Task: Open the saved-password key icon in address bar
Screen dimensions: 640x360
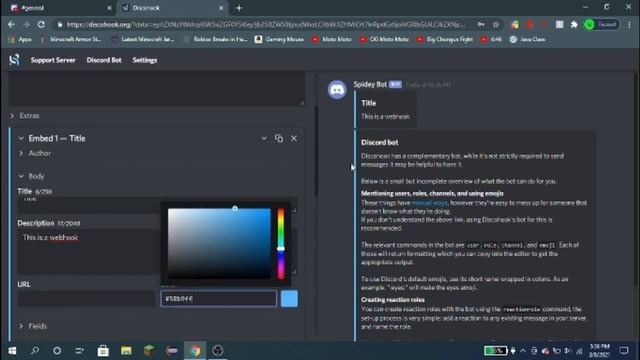Action: (x=481, y=24)
